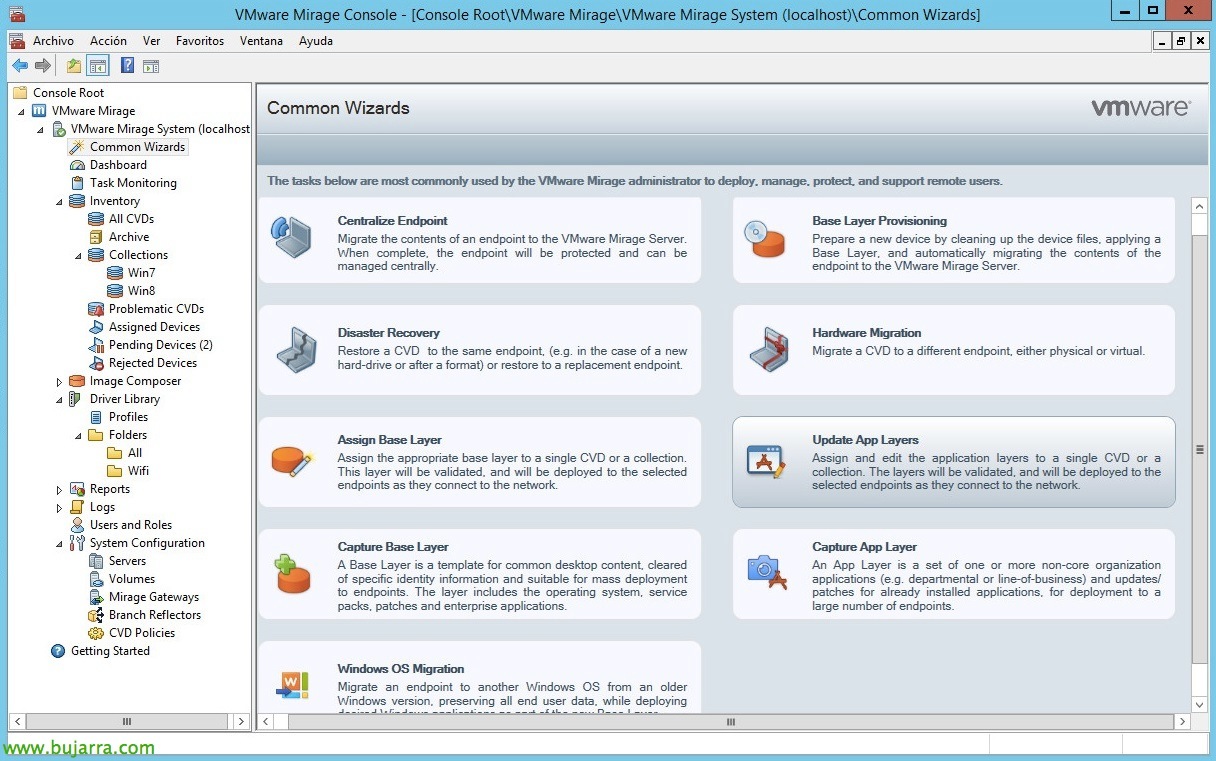Image resolution: width=1216 pixels, height=761 pixels.
Task: Collapse the Driver Library node
Action: 60,399
